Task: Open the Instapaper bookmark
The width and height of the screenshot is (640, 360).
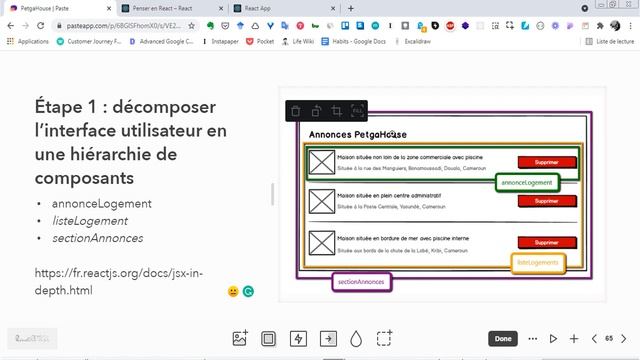Action: click(x=220, y=41)
